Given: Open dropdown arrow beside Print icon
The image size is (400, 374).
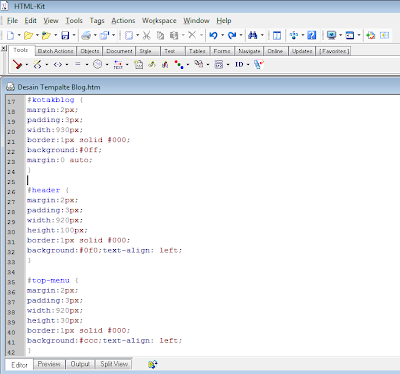Looking at the screenshot, I should coord(95,35).
